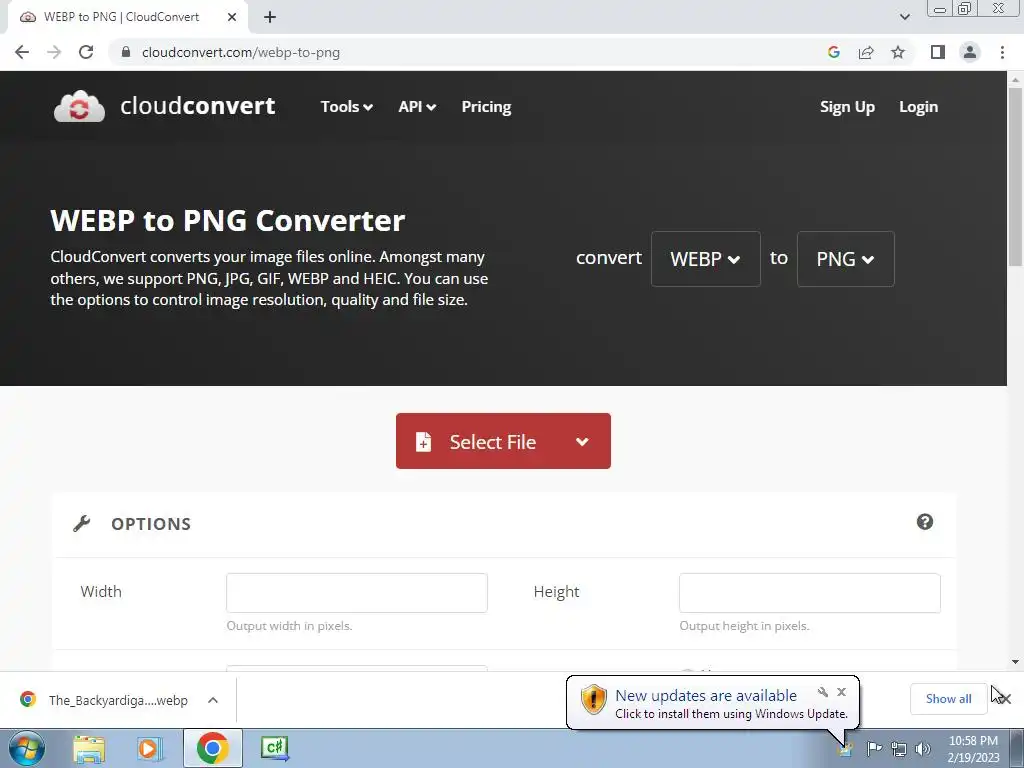Viewport: 1024px width, 768px height.
Task: Share this page via share icon
Action: (866, 52)
